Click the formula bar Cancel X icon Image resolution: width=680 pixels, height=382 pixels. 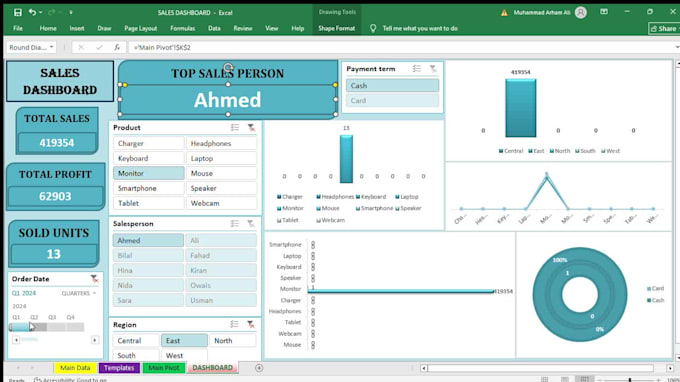(81, 47)
